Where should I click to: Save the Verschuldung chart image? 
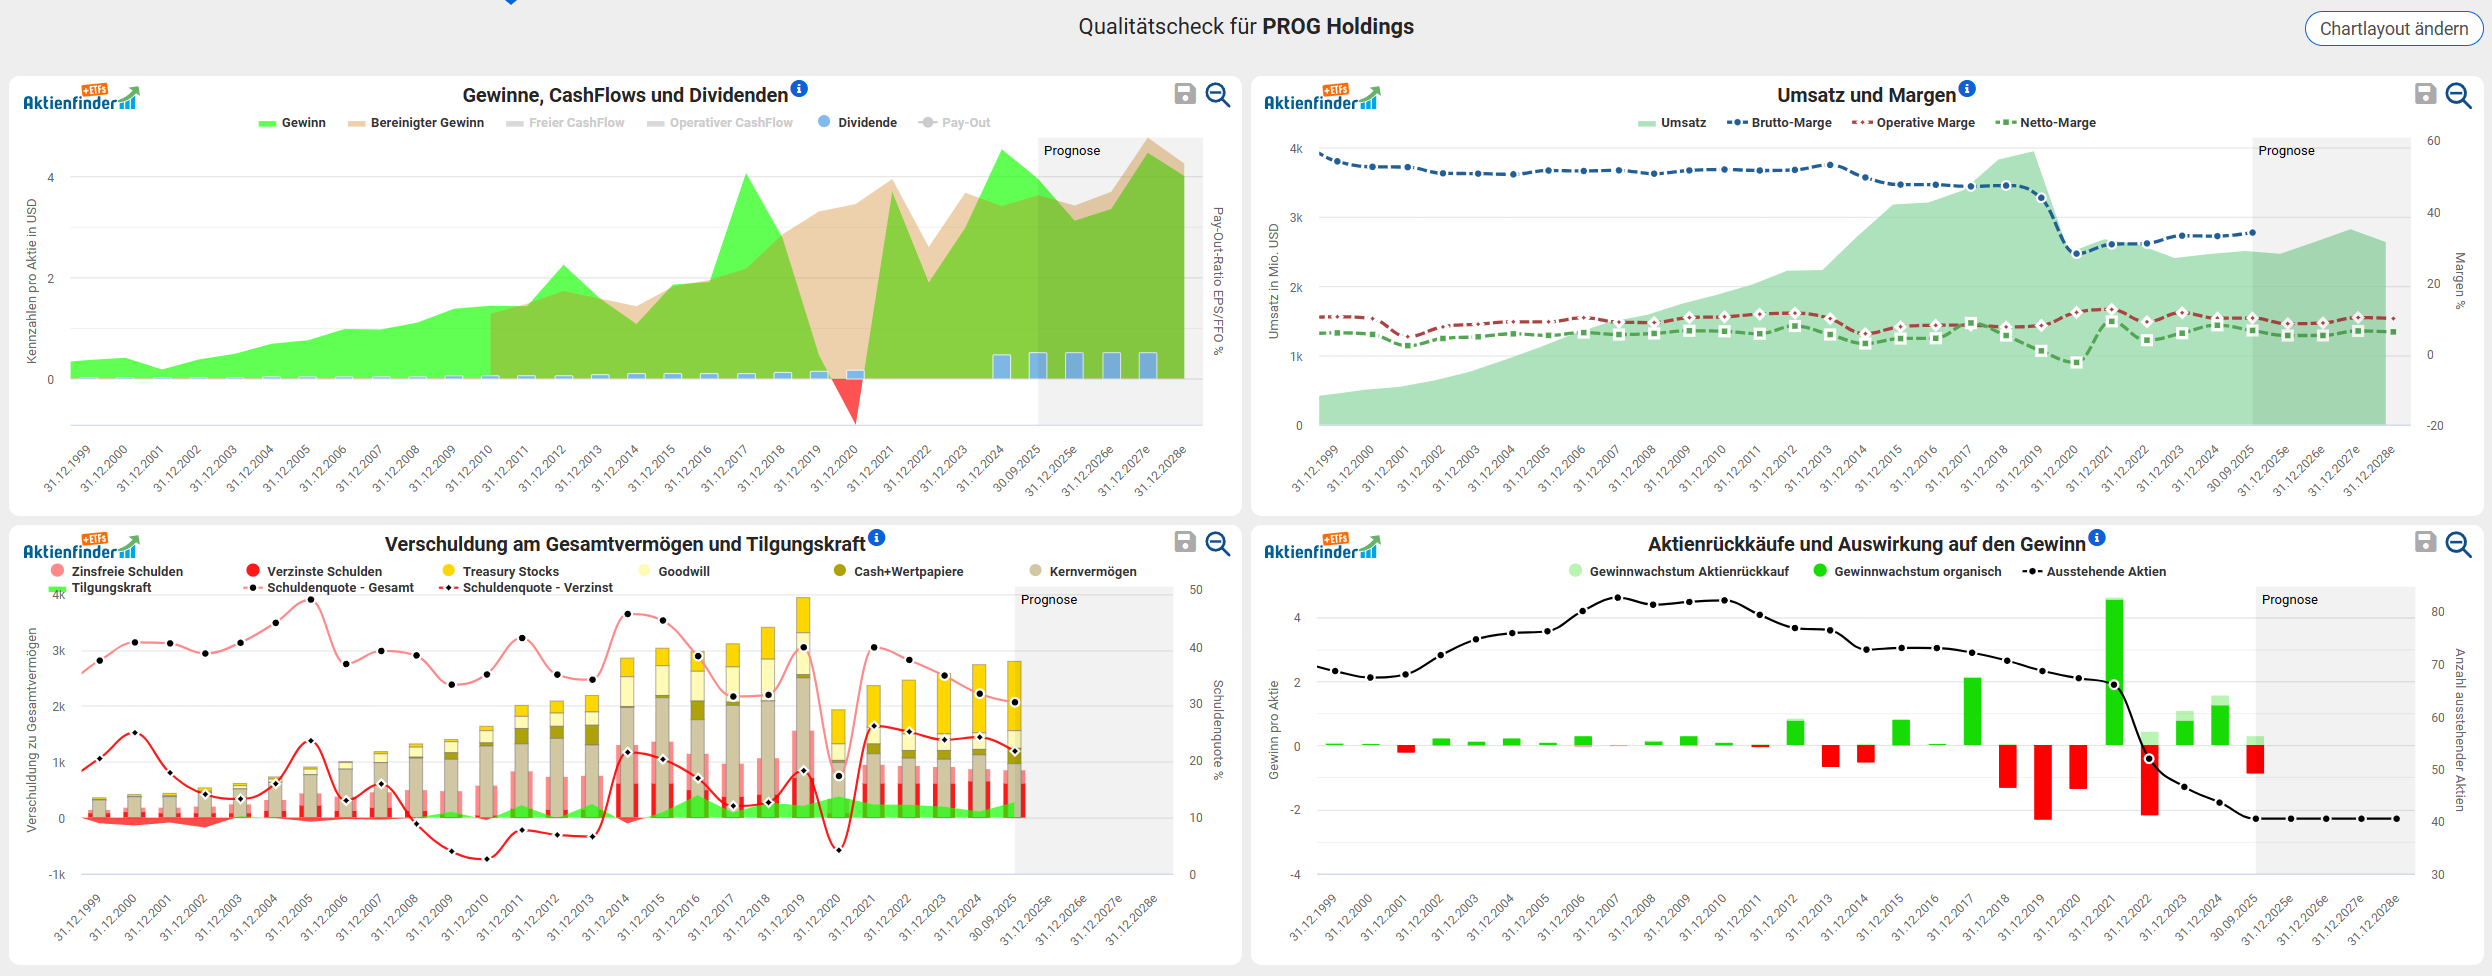pyautogui.click(x=1184, y=542)
